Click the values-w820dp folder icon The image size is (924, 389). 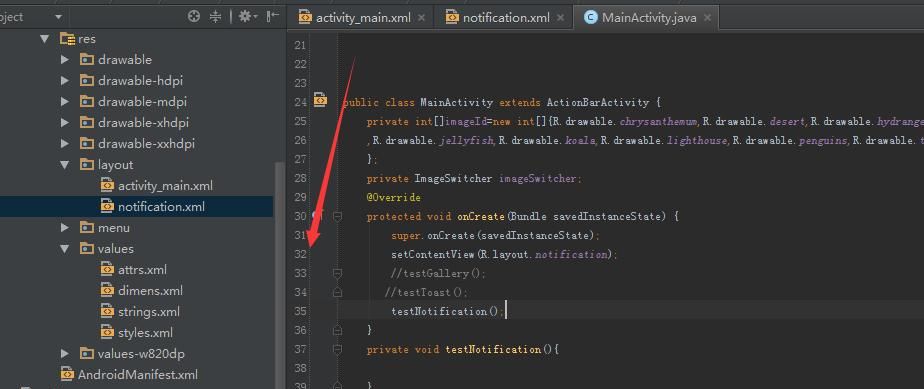(87, 354)
